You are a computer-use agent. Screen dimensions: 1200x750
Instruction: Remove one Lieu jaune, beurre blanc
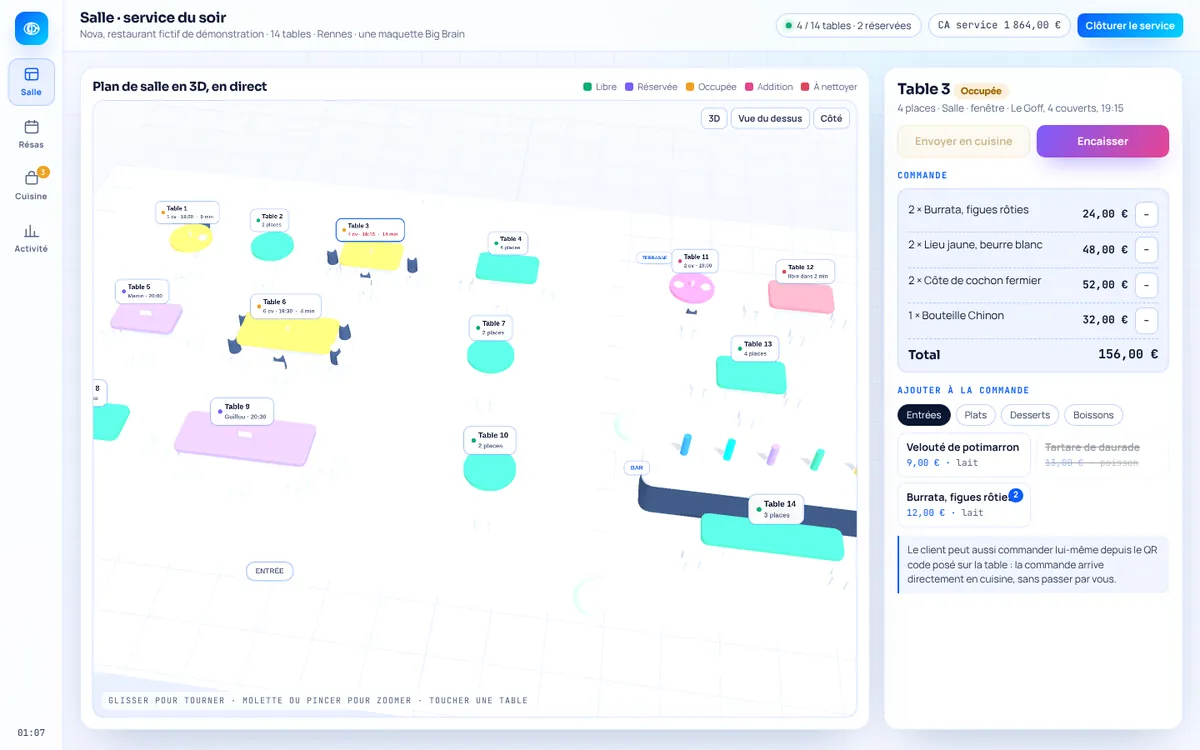(x=1147, y=249)
